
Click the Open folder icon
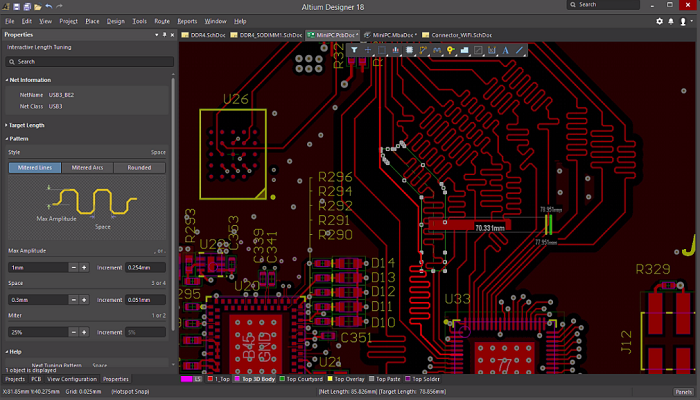click(x=38, y=7)
